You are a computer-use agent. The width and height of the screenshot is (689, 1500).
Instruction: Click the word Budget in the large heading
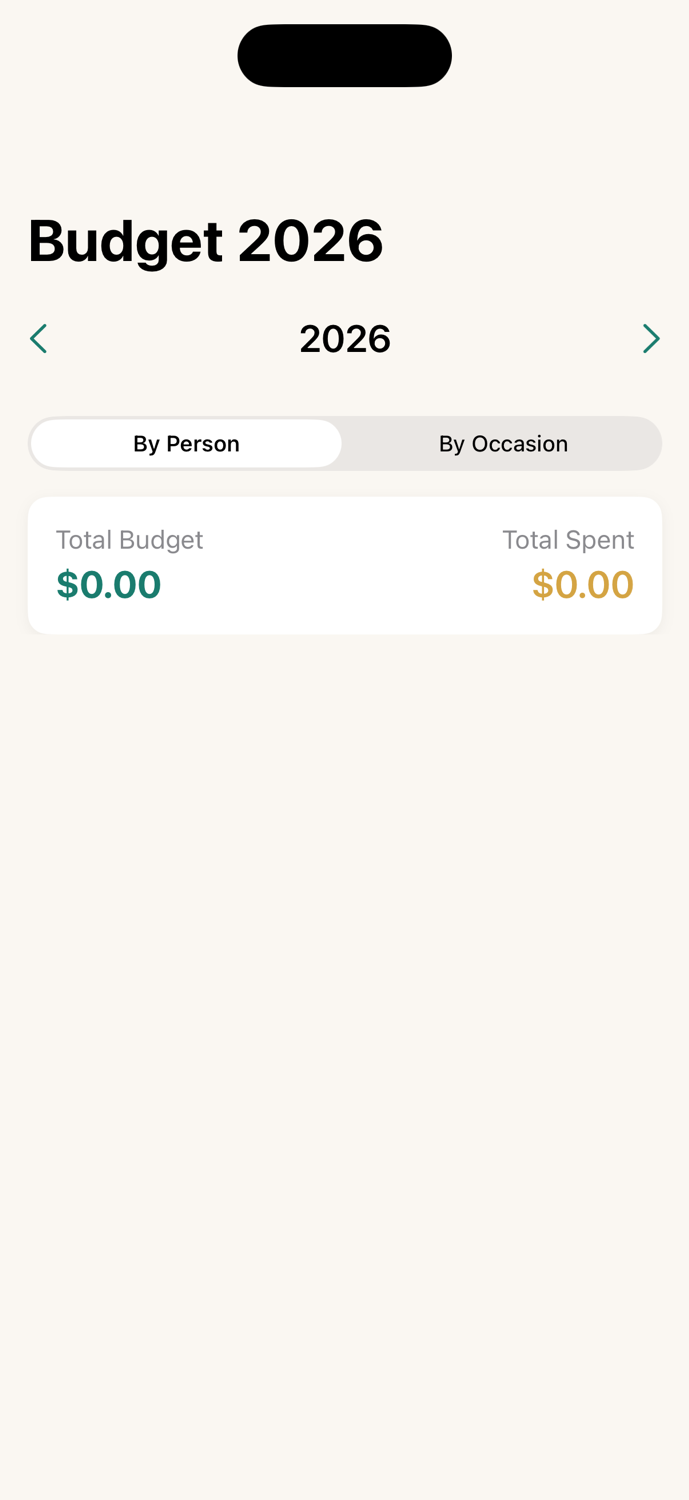tap(126, 241)
